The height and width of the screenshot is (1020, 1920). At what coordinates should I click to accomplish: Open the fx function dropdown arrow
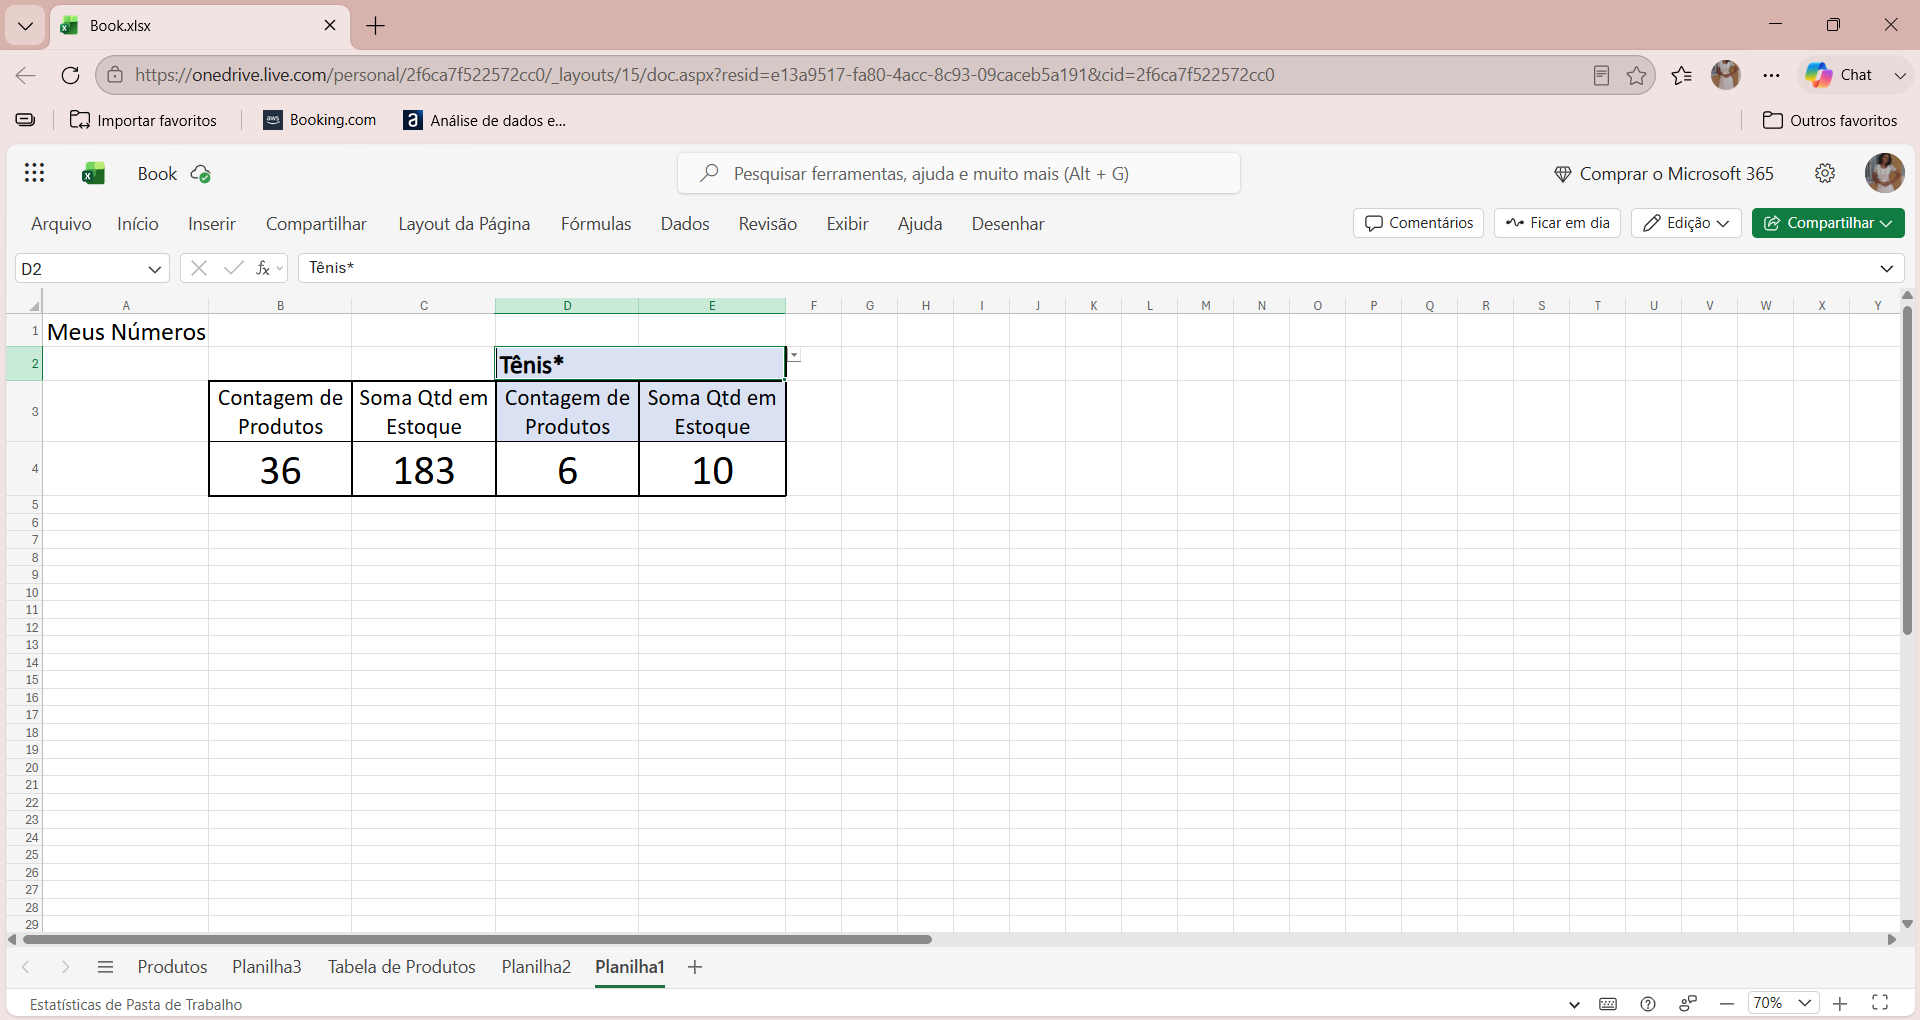280,268
